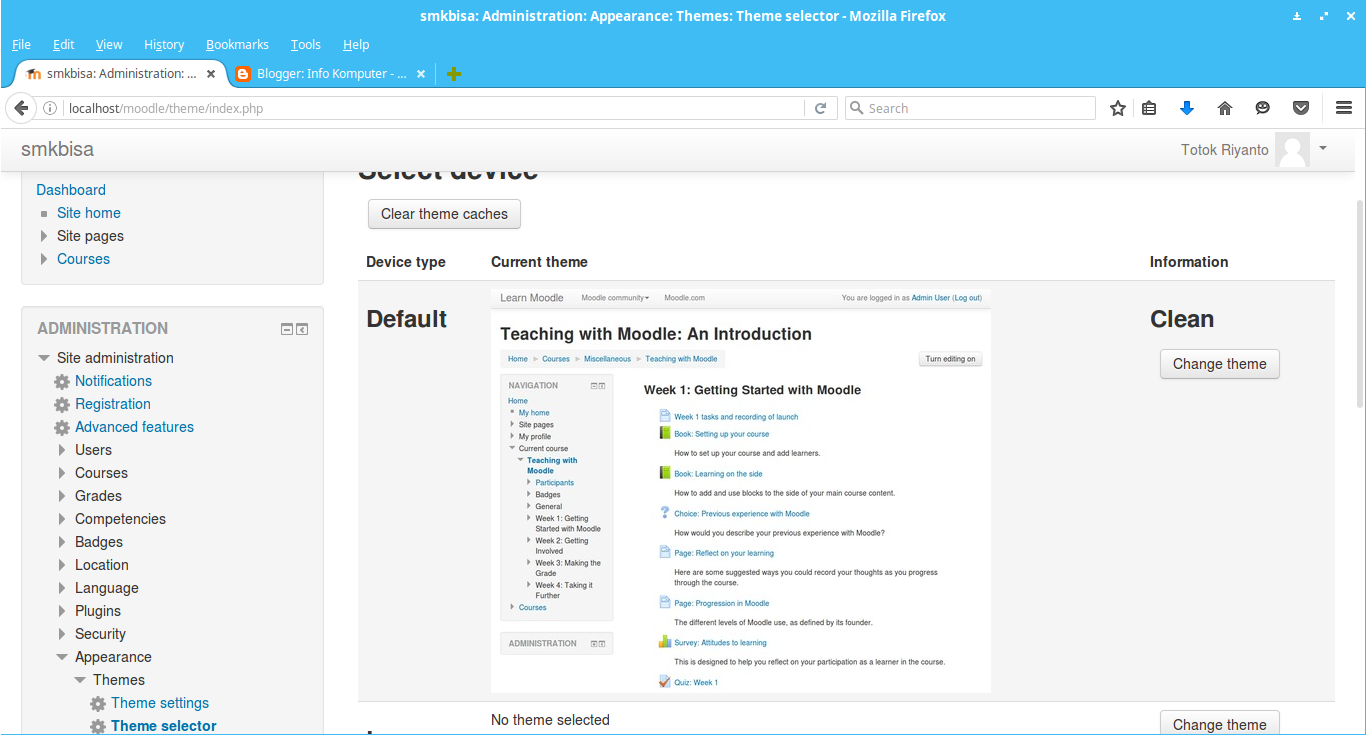Go to the browser Home page
Viewport: 1366px width, 735px height.
click(x=1225, y=108)
